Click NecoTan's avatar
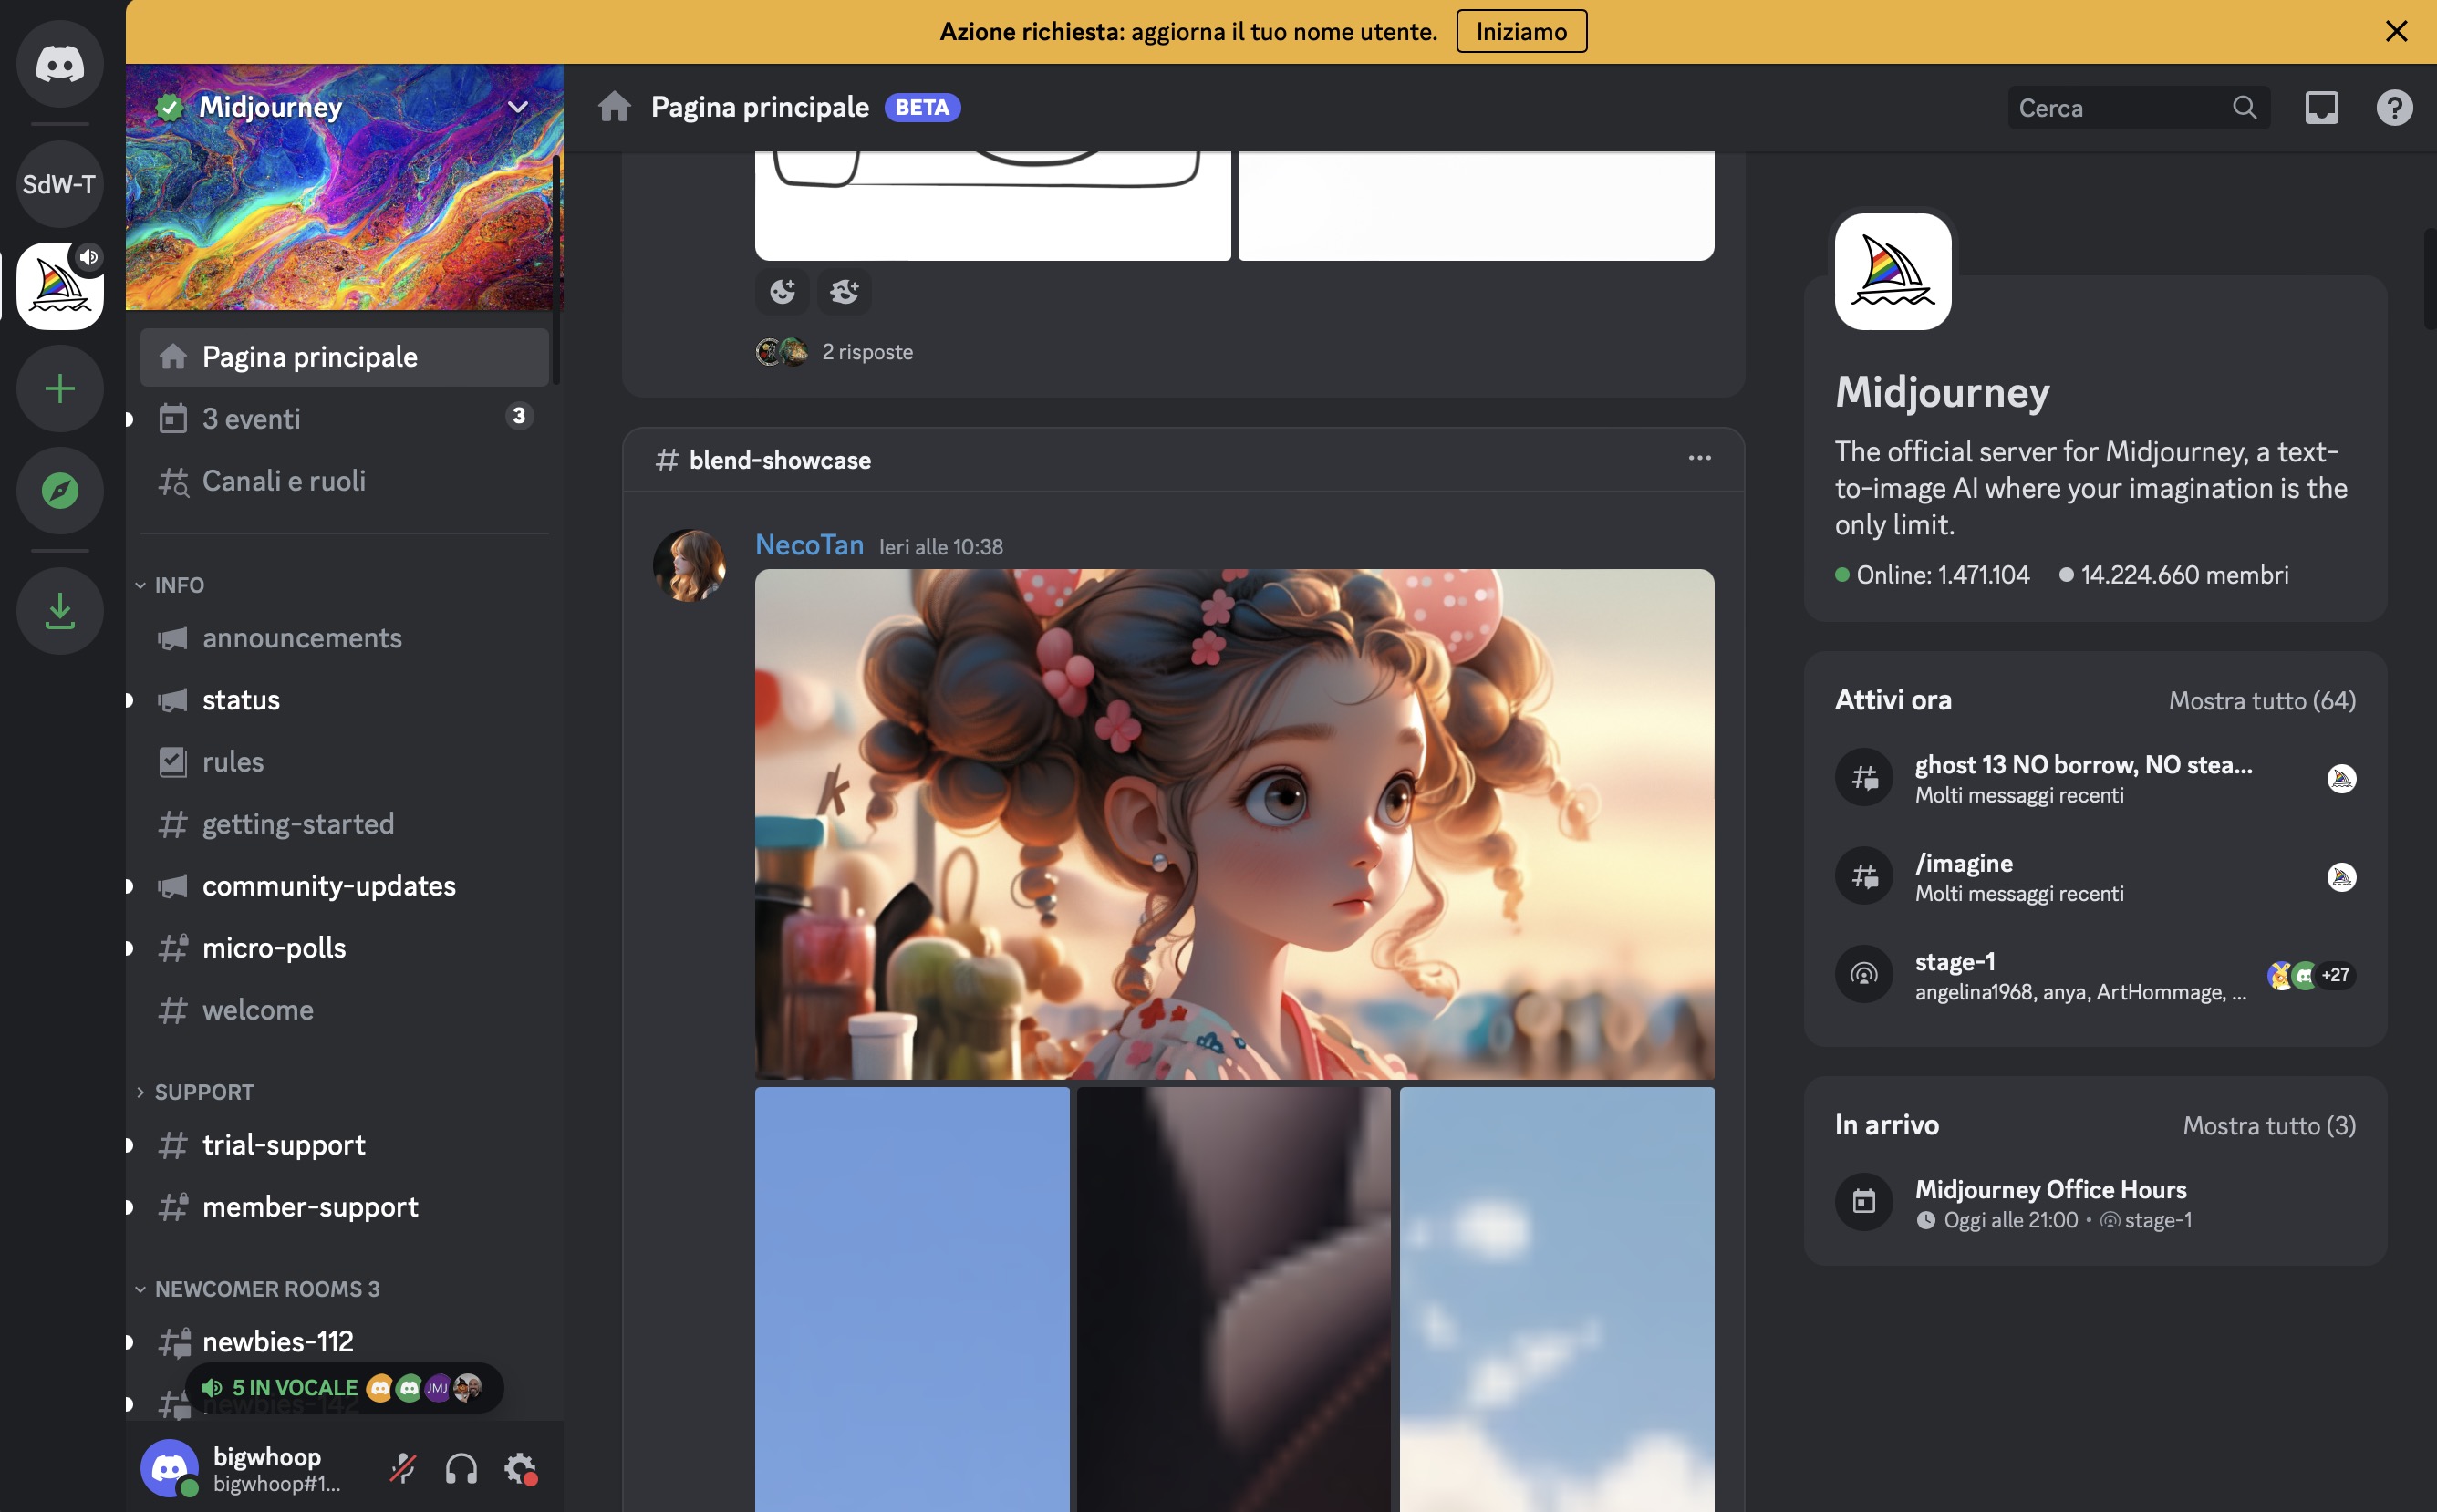2437x1512 pixels. pos(689,565)
